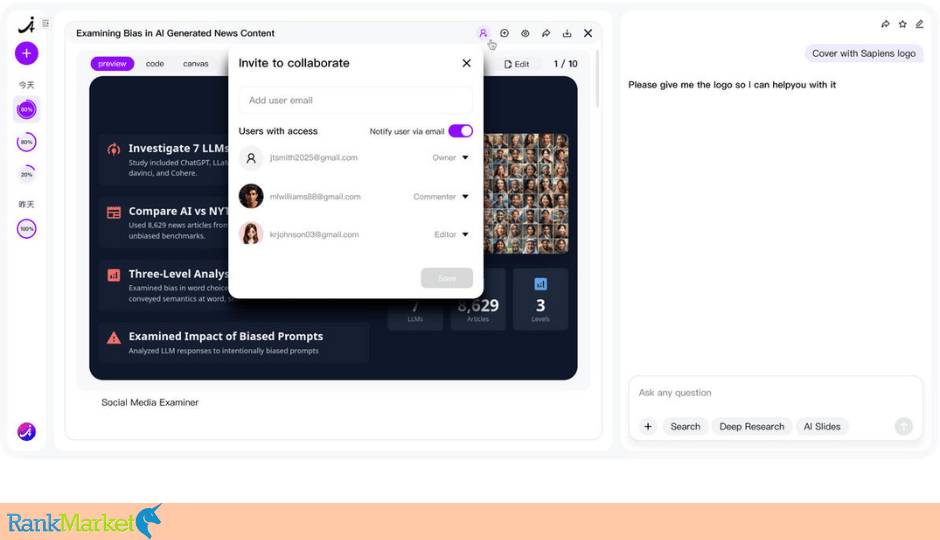The width and height of the screenshot is (940, 540).
Task: Select the Deep Research chip
Action: point(752,427)
